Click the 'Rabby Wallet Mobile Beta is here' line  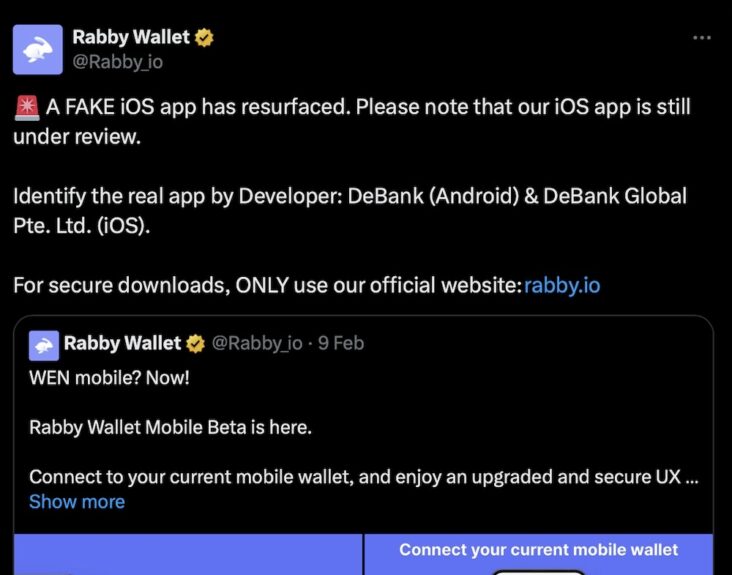coord(170,428)
